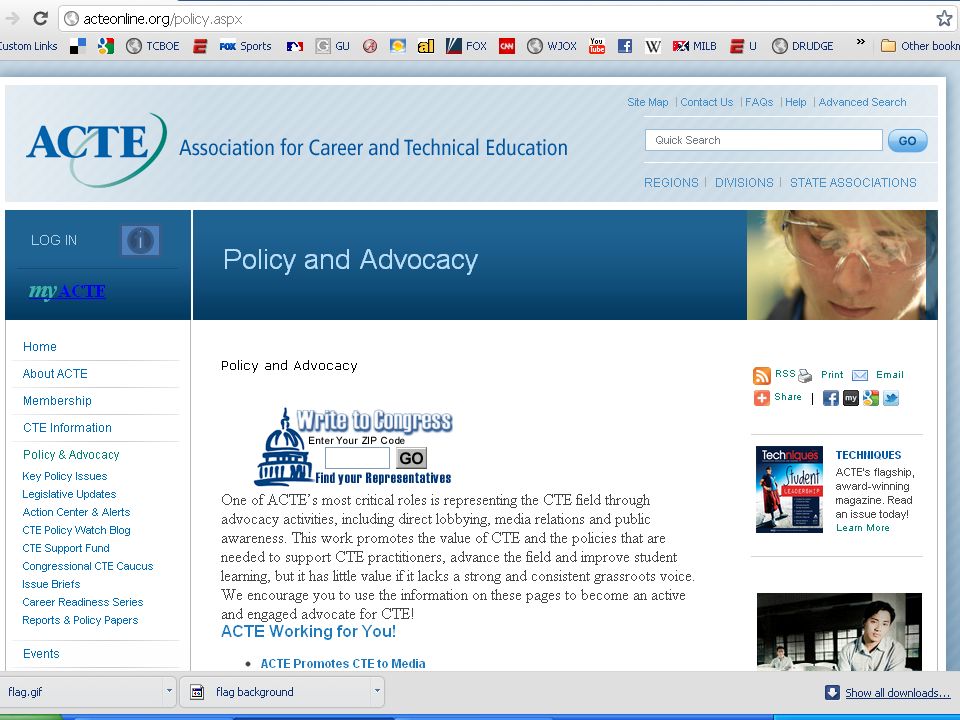Screen dimensions: 960x720
Task: Open the GU bookmark
Action: (332, 46)
